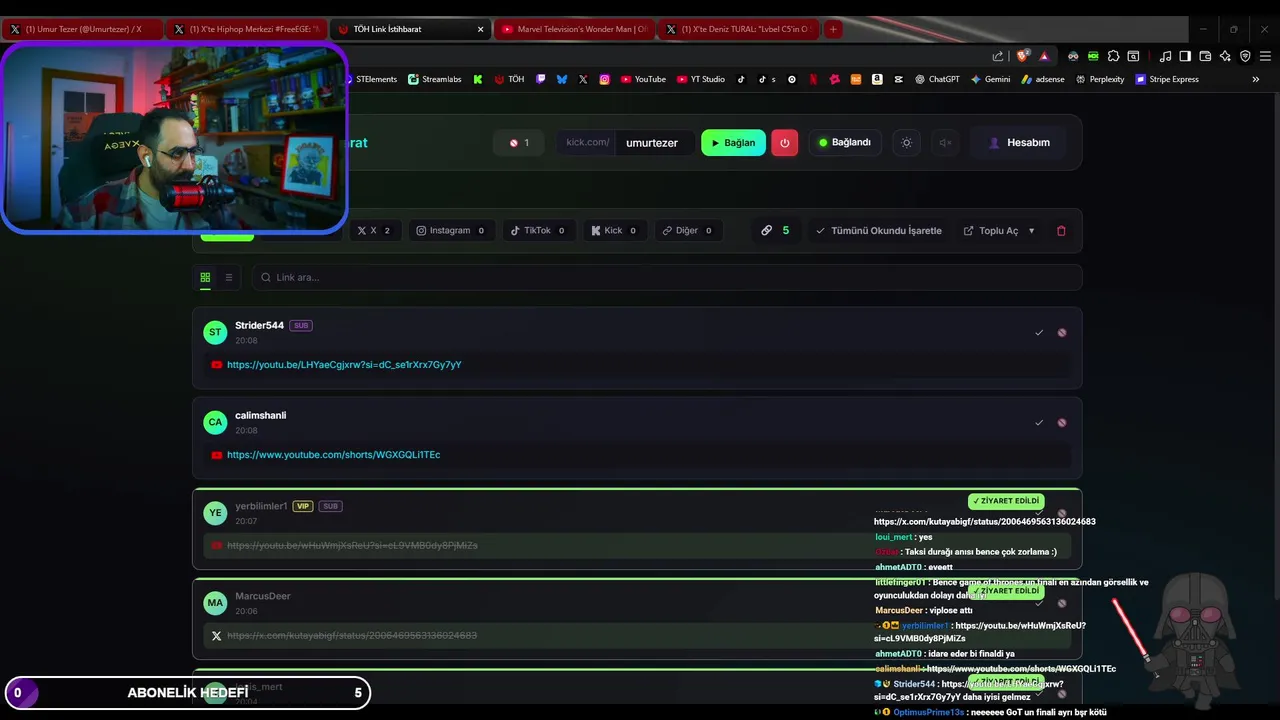
Task: Open MarcusDeer's visited x.com link
Action: coord(352,635)
